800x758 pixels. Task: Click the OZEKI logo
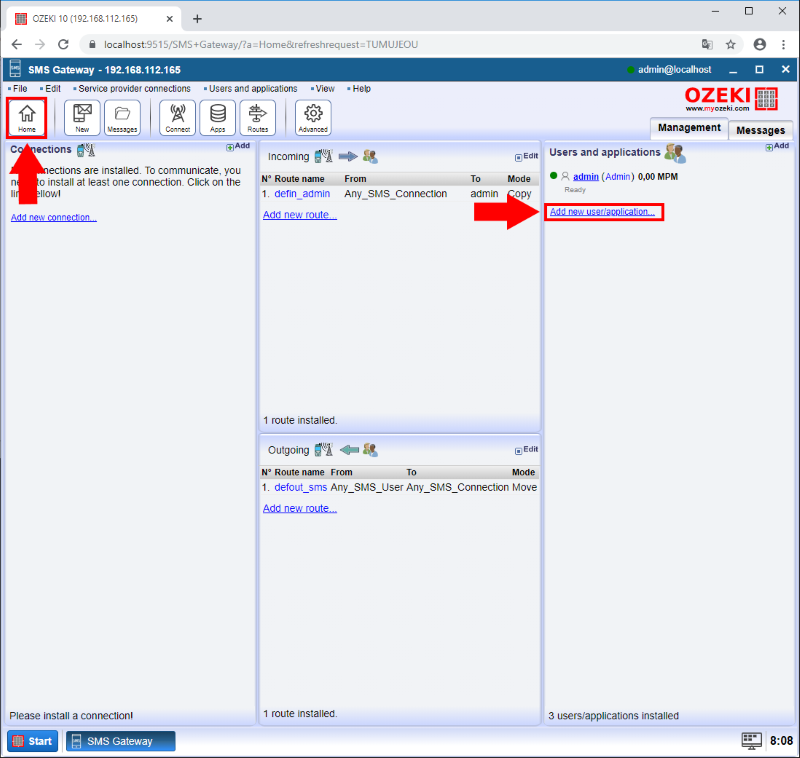click(x=731, y=97)
